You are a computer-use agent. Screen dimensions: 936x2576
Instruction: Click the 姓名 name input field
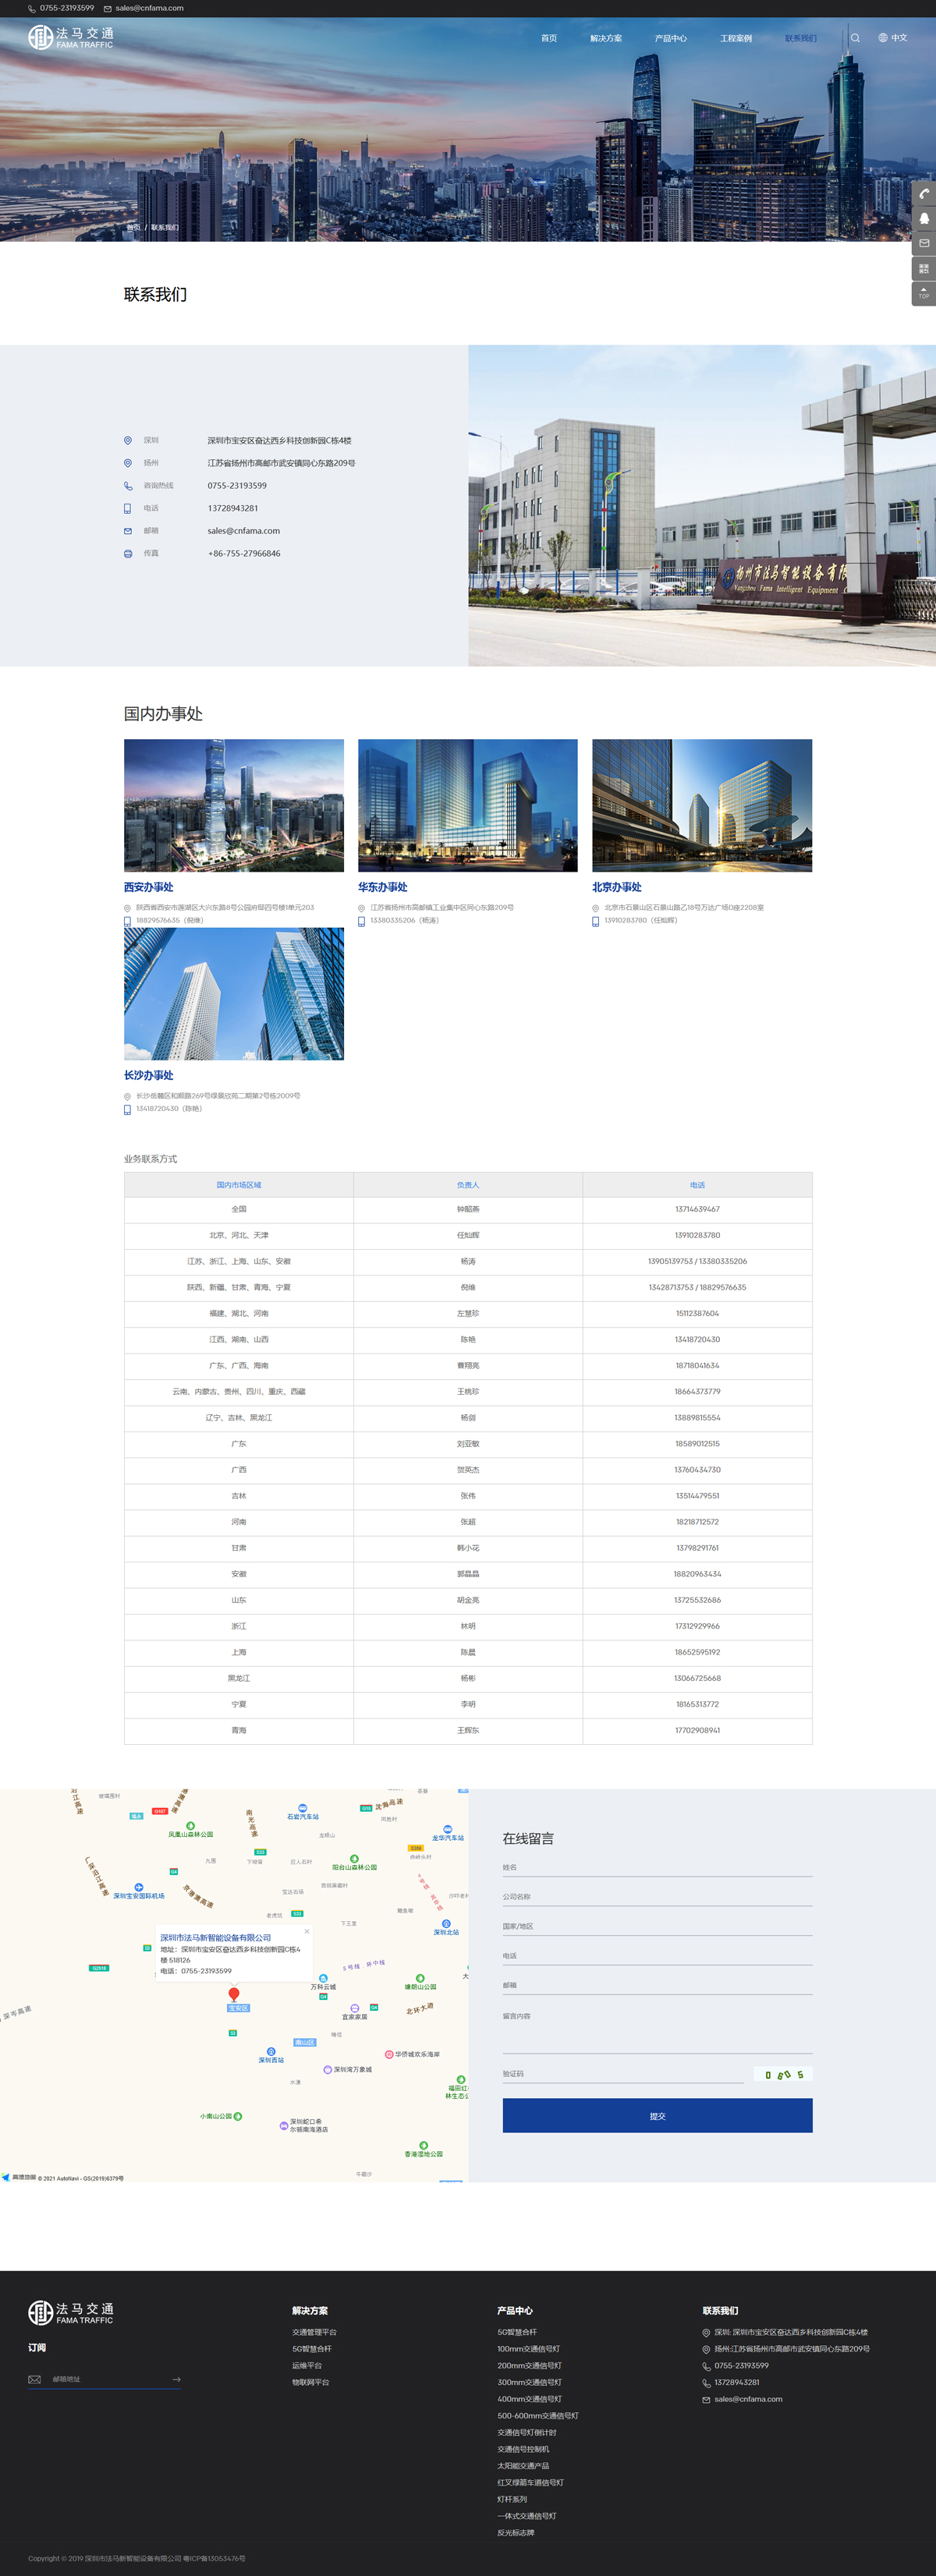click(656, 1867)
